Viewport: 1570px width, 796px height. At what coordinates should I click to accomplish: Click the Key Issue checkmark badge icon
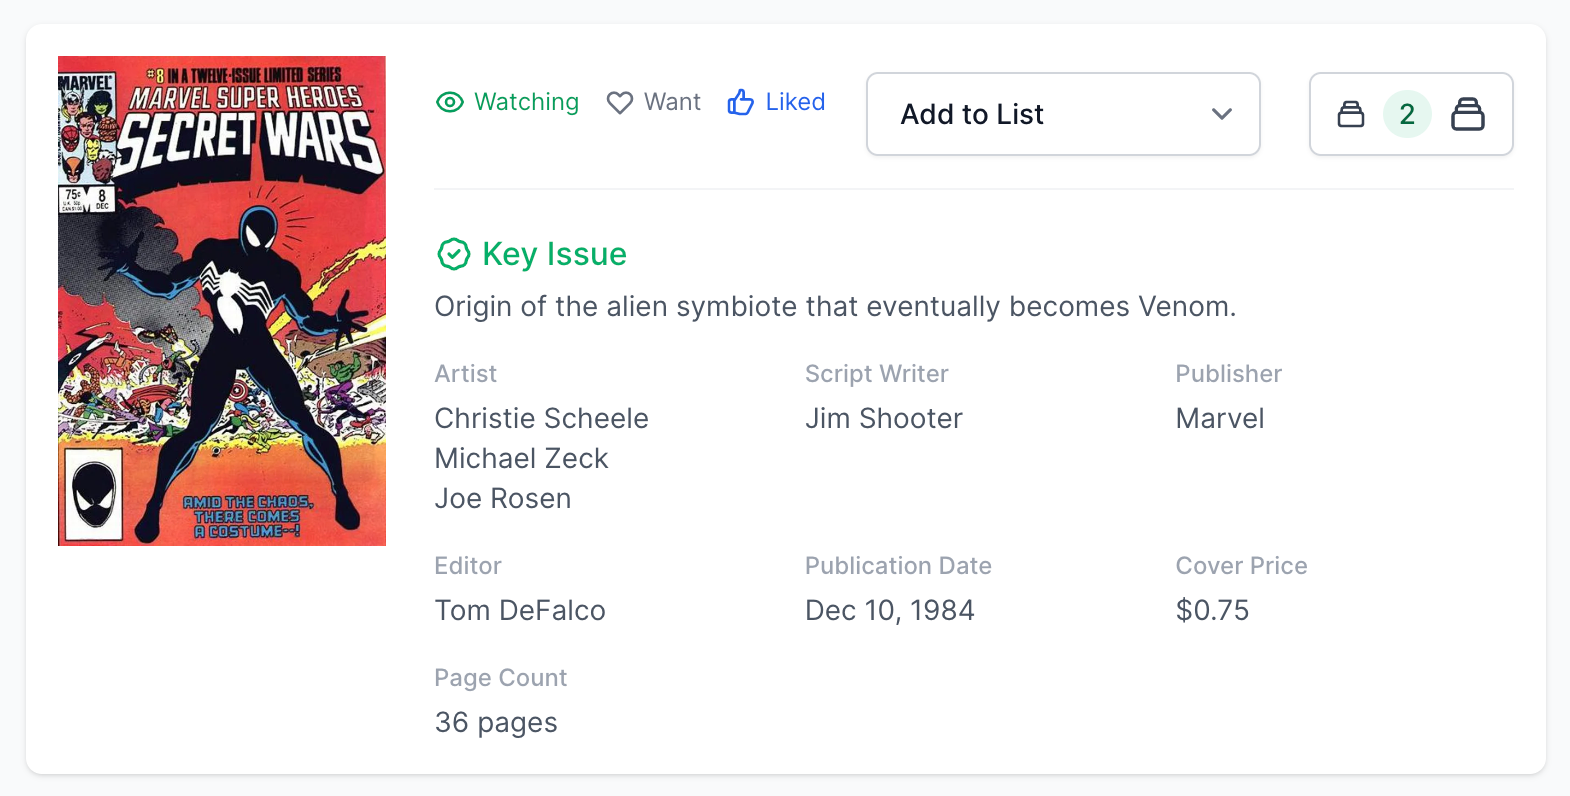point(454,254)
